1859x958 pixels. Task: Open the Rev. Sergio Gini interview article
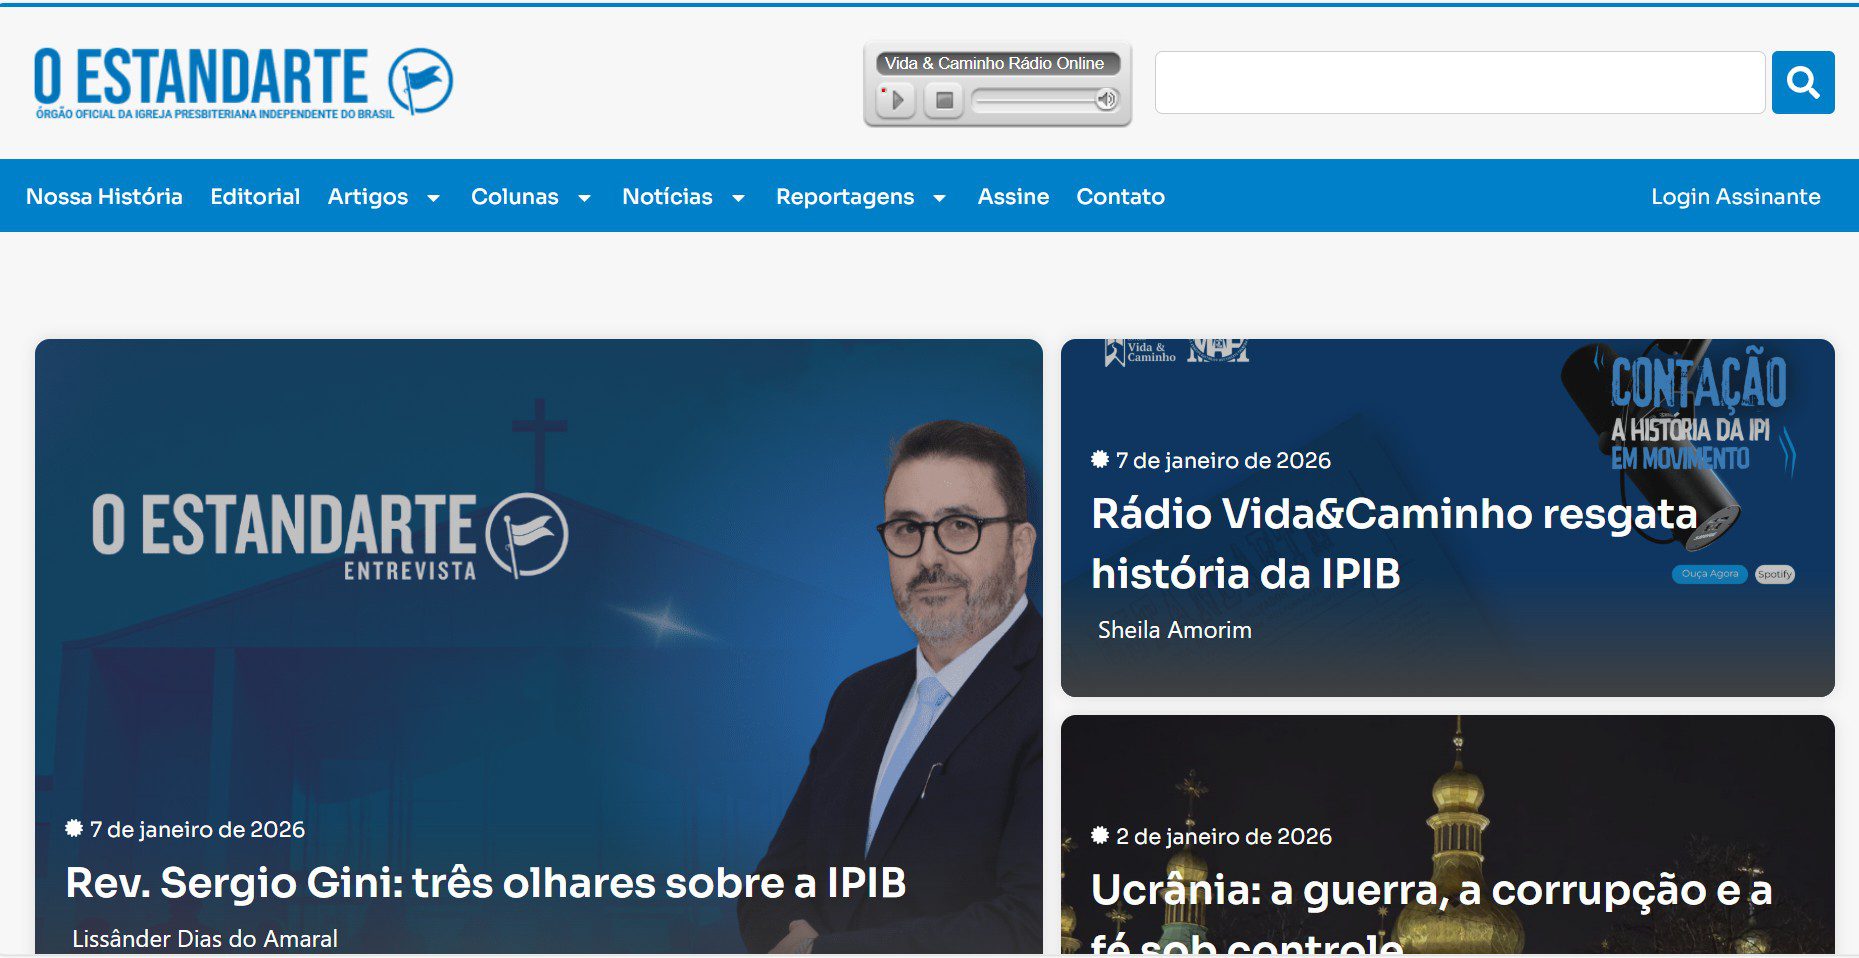pyautogui.click(x=485, y=883)
